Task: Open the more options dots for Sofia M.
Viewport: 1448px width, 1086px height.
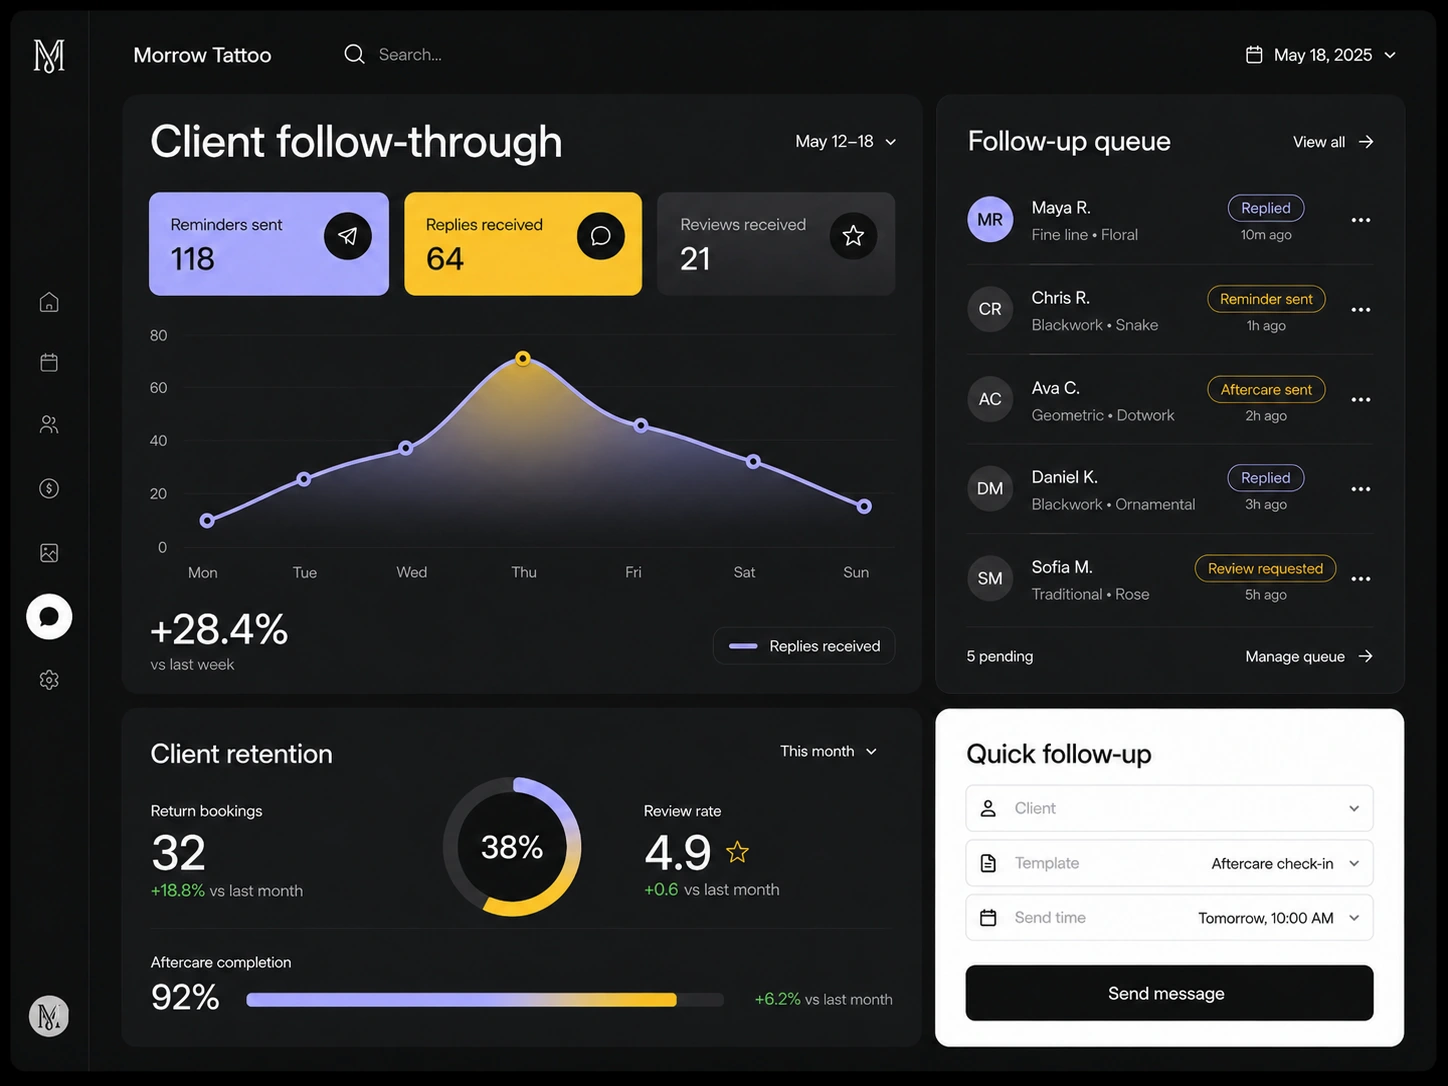Action: pos(1361,579)
